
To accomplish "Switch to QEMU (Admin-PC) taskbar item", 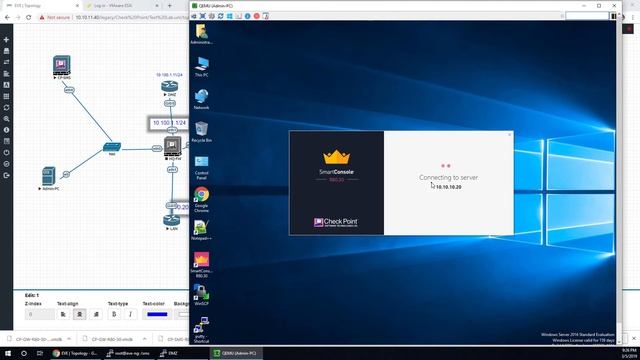I will pos(236,353).
